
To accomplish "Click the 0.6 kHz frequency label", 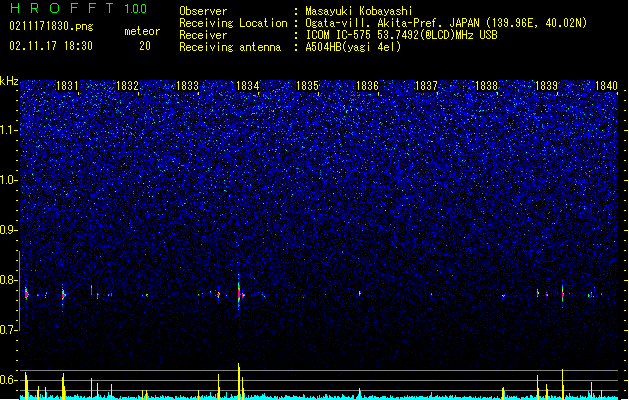I will 9,380.
